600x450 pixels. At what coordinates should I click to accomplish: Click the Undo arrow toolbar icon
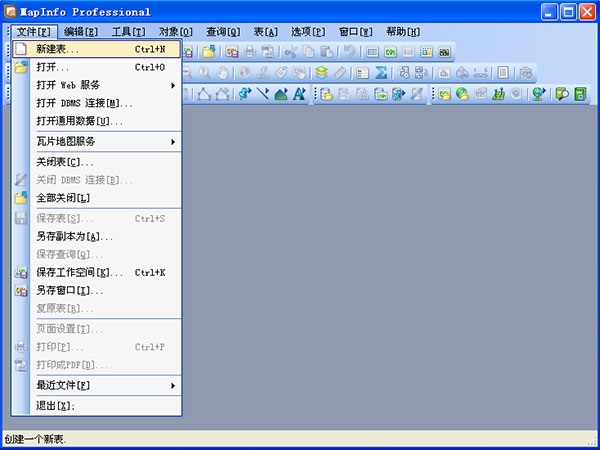point(349,52)
